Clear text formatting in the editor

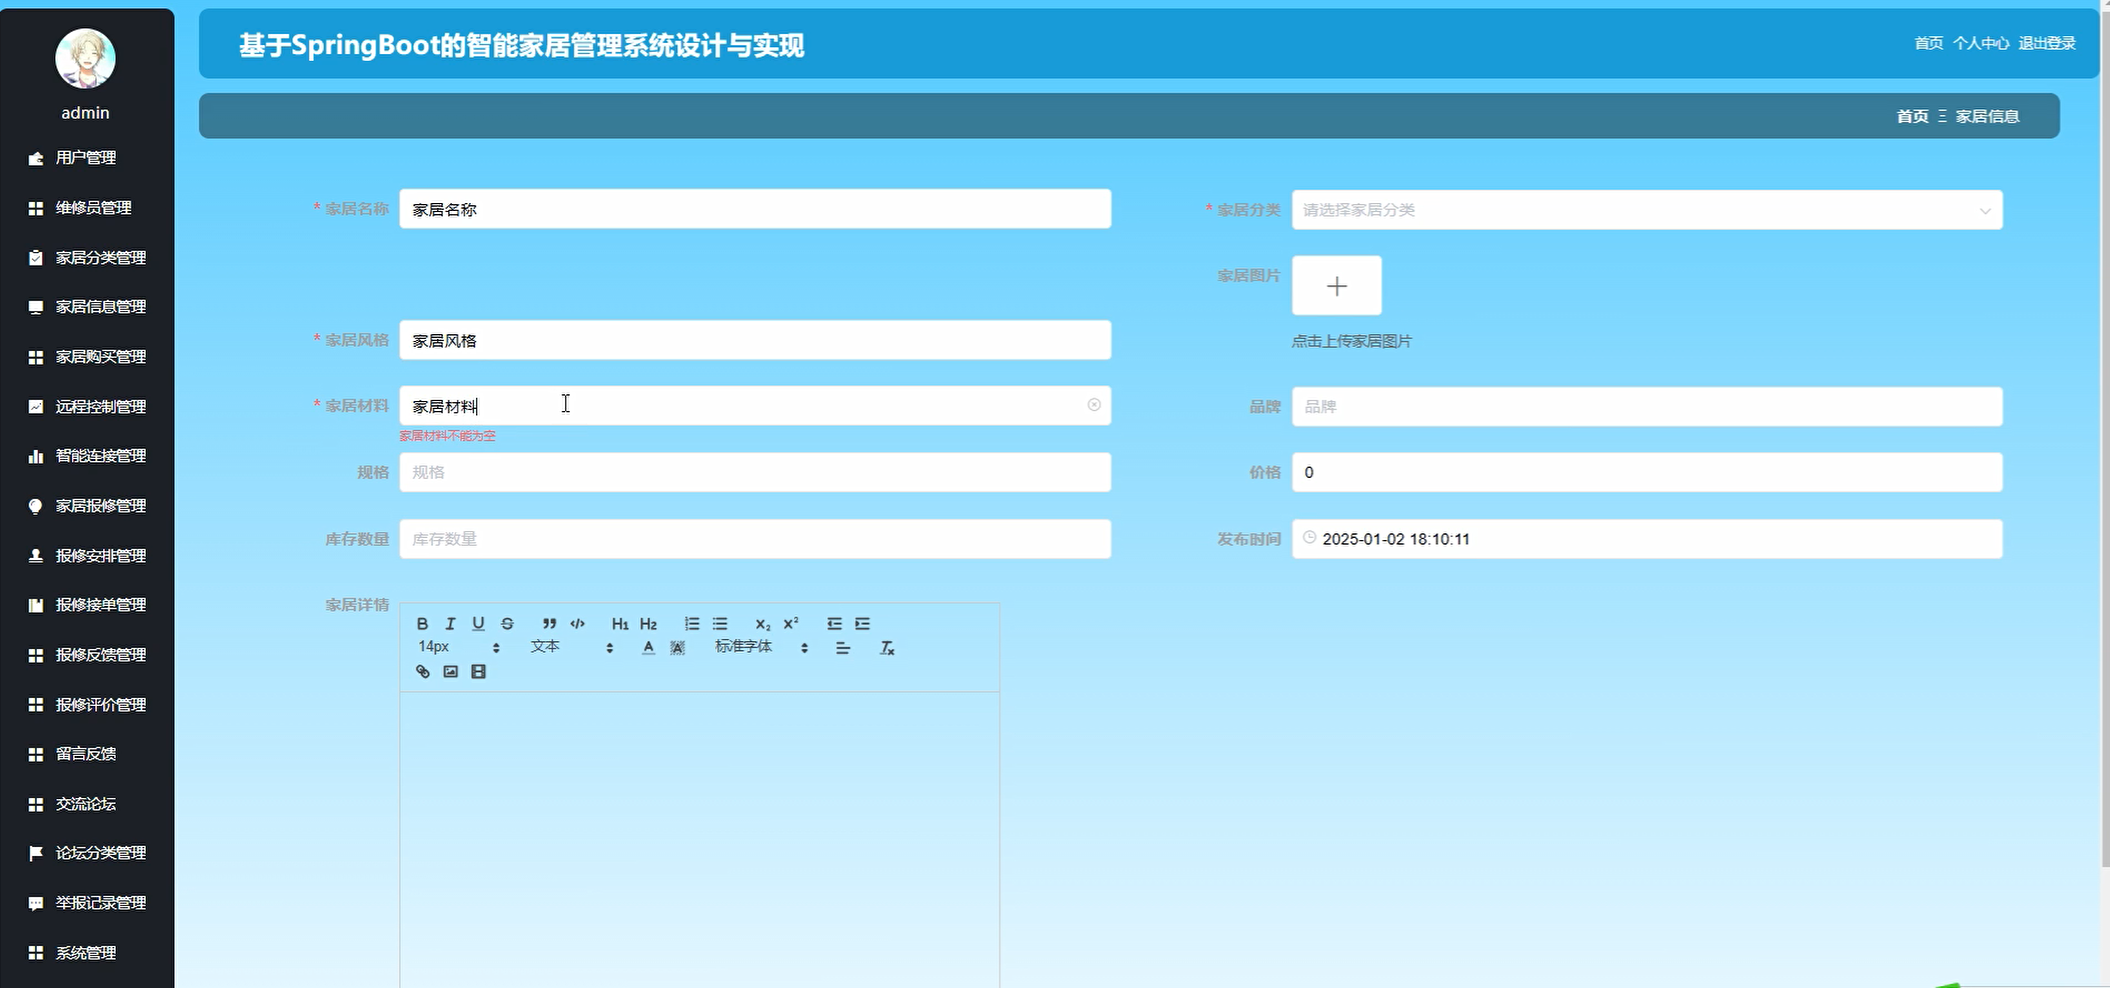coord(887,648)
